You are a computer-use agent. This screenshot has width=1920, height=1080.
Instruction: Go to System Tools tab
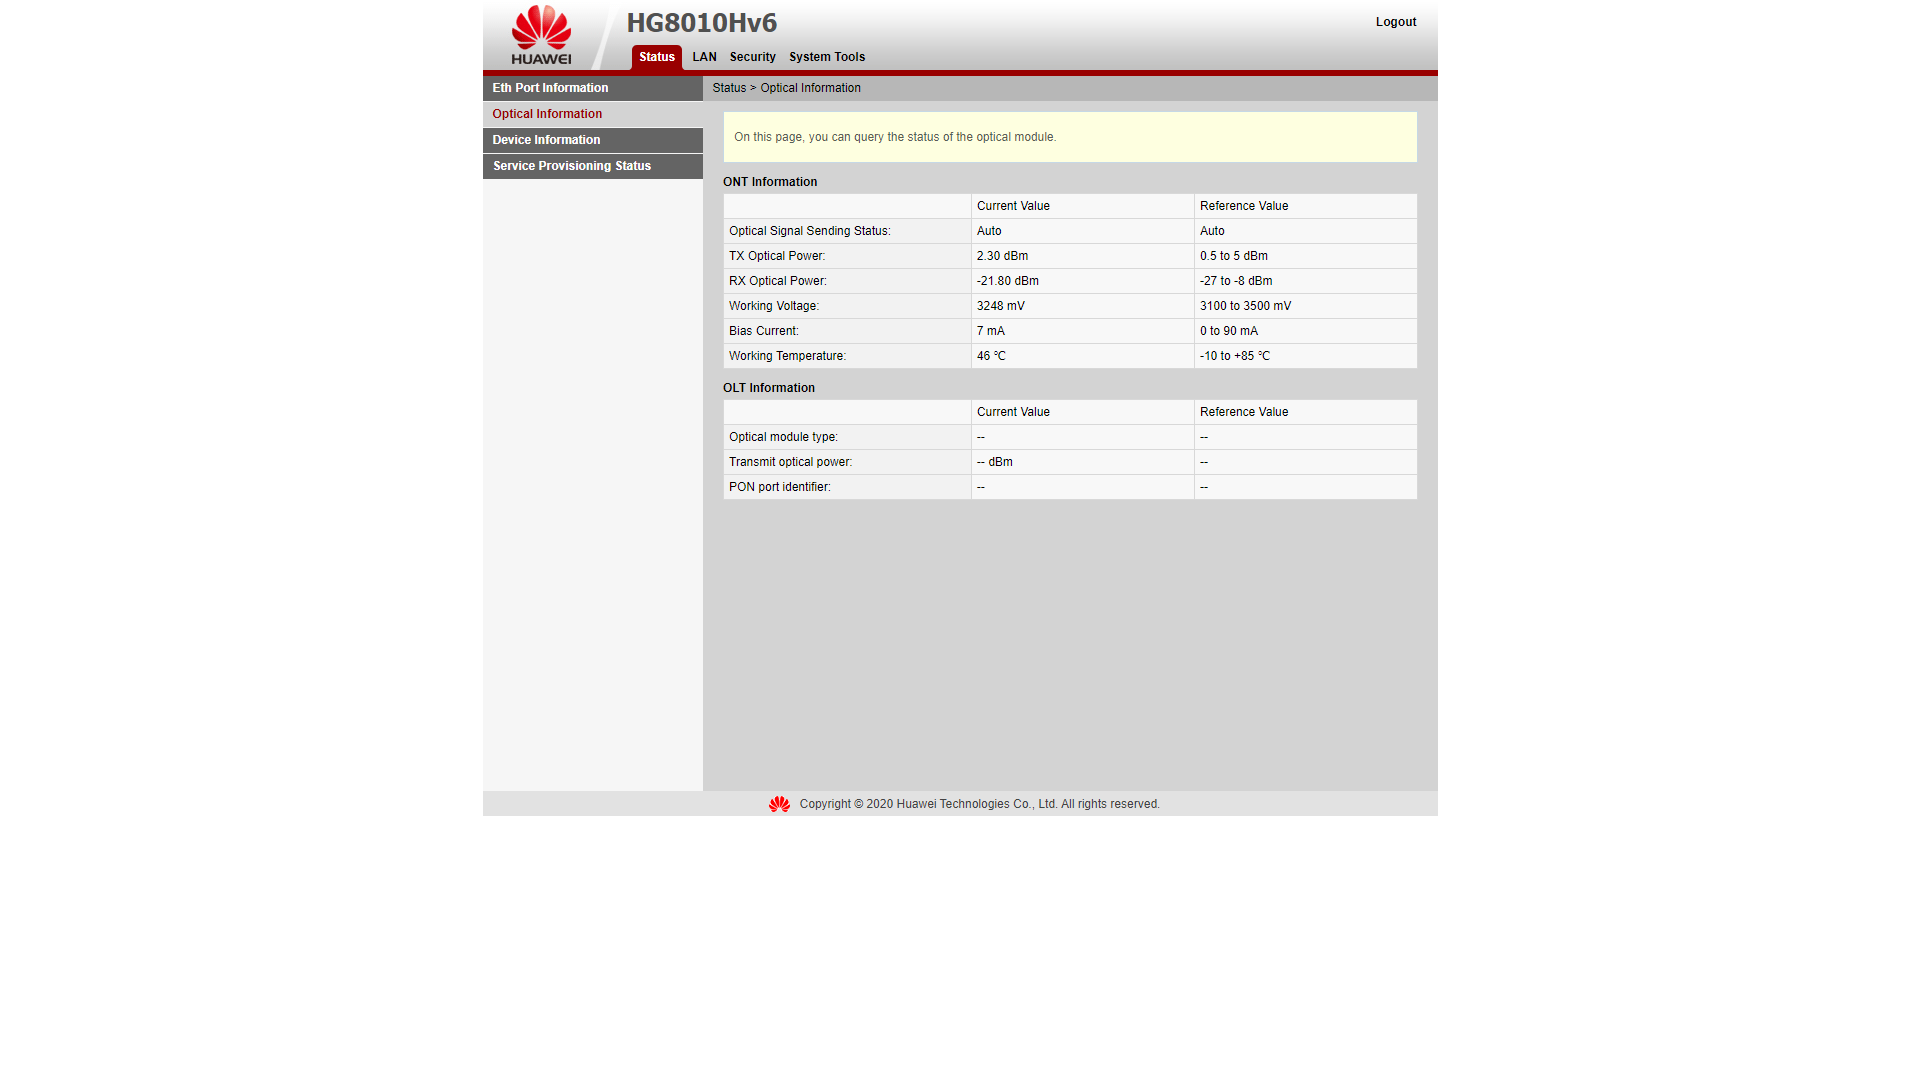pyautogui.click(x=827, y=57)
